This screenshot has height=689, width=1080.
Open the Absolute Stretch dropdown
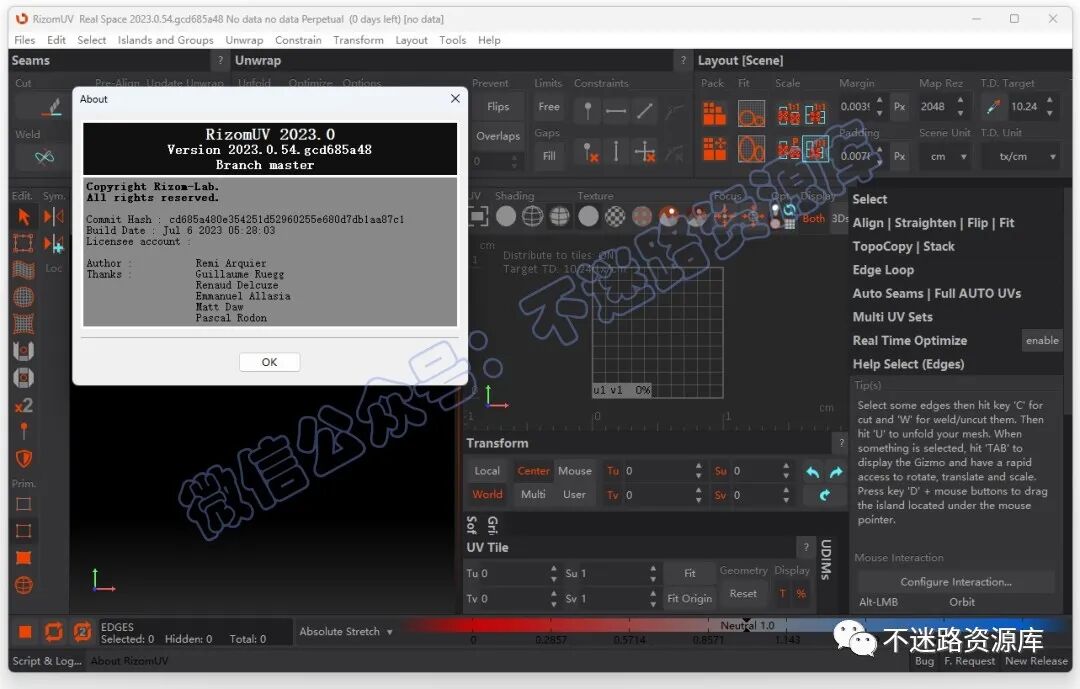(346, 632)
